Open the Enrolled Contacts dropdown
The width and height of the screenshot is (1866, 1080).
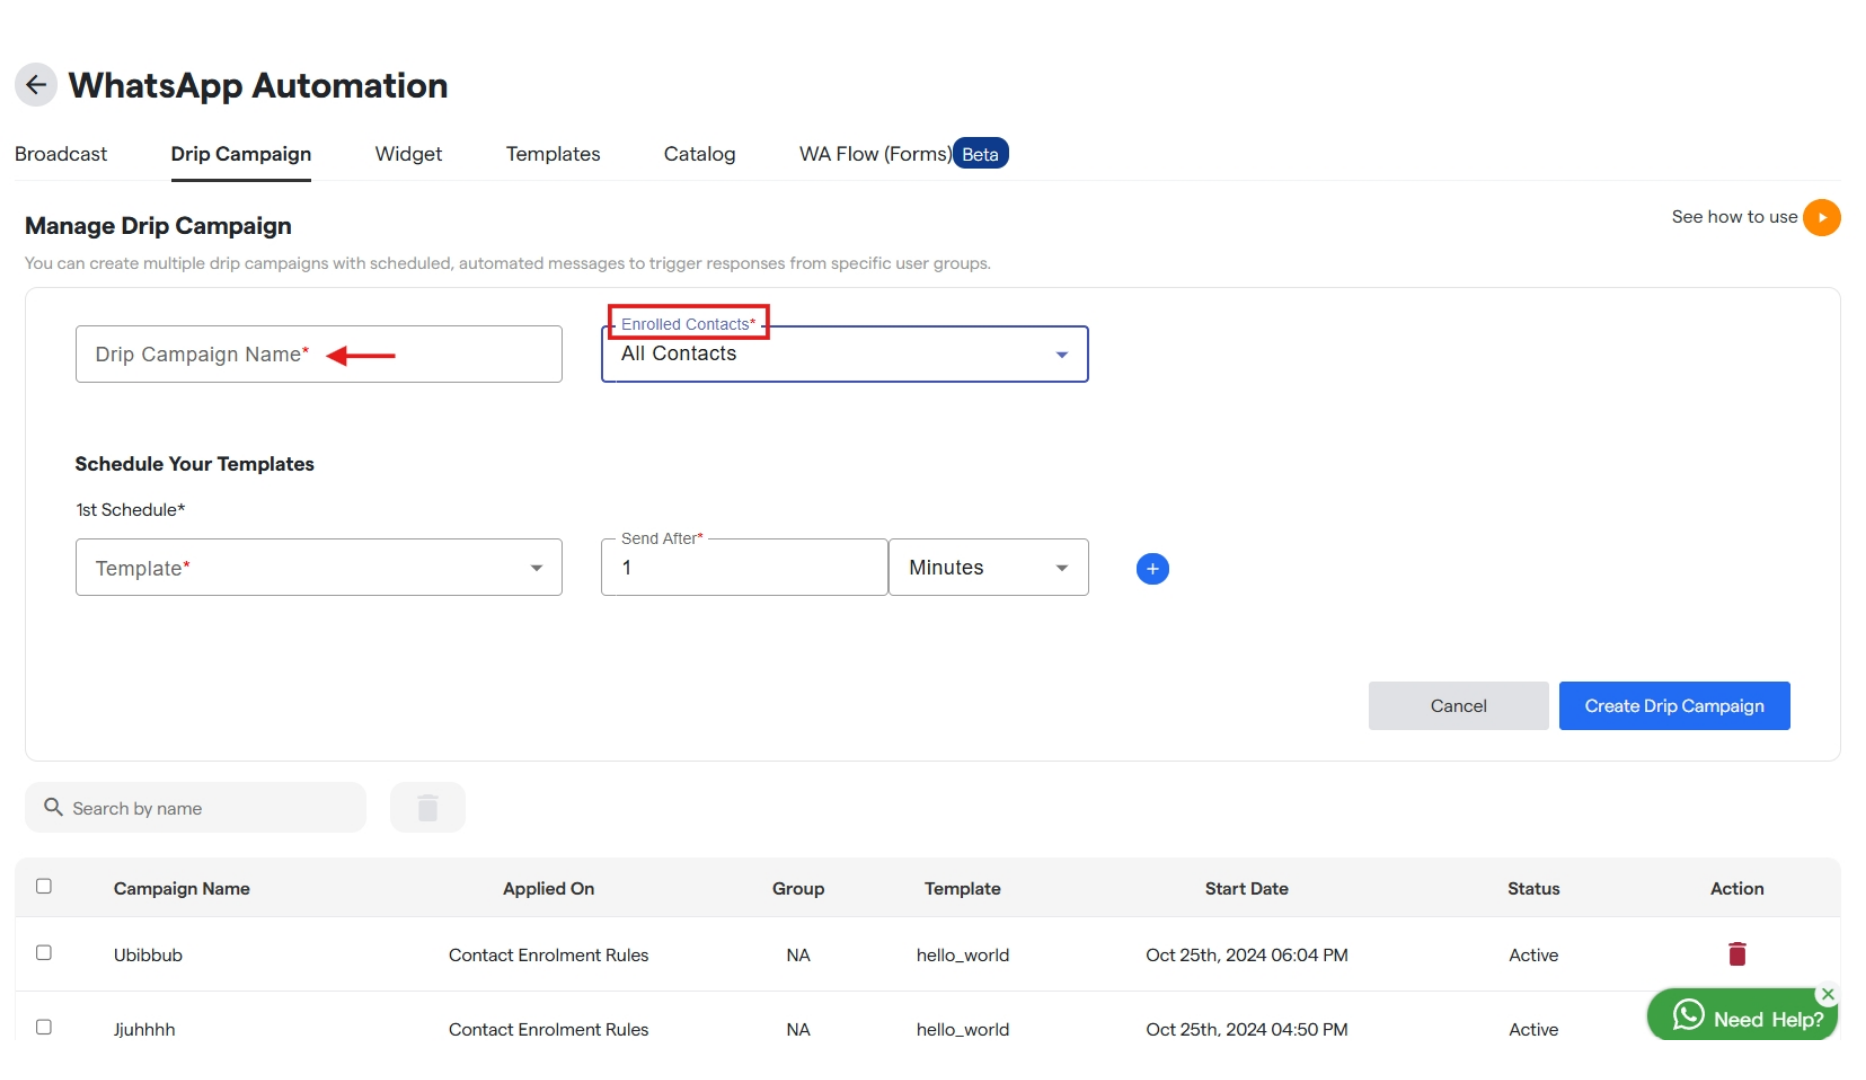(844, 354)
